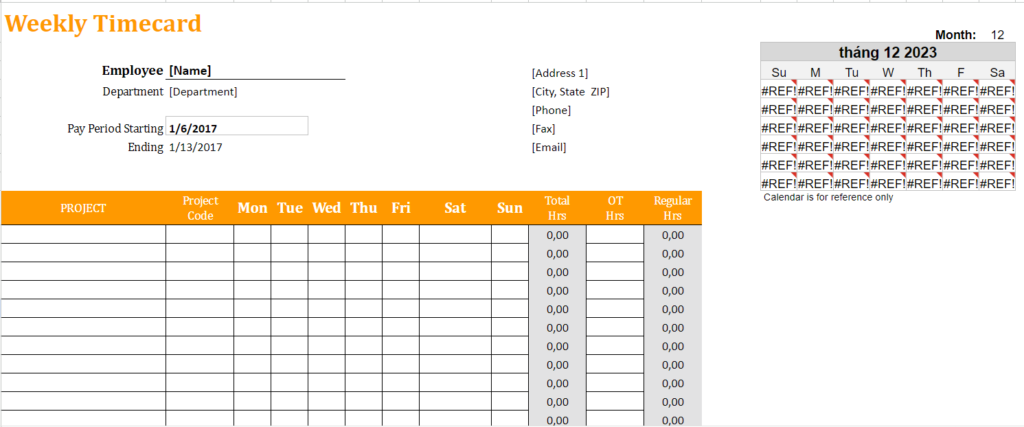This screenshot has width=1024, height=427.
Task: Click the Ending date 1/13/2017 cell
Action: tap(196, 147)
